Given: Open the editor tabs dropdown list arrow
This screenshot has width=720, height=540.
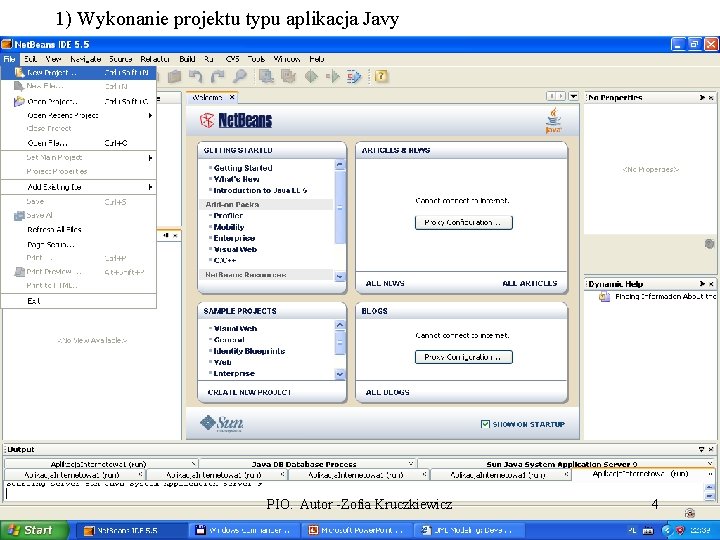Looking at the screenshot, I should pos(574,96).
